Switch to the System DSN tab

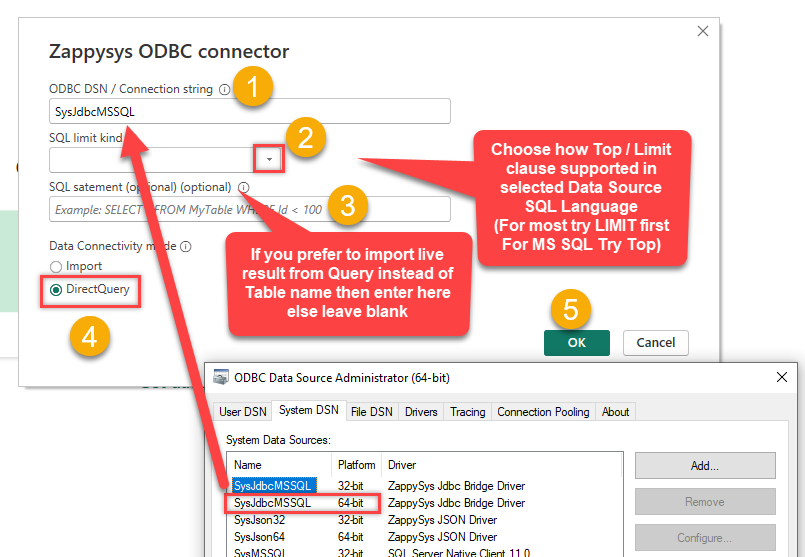click(309, 410)
